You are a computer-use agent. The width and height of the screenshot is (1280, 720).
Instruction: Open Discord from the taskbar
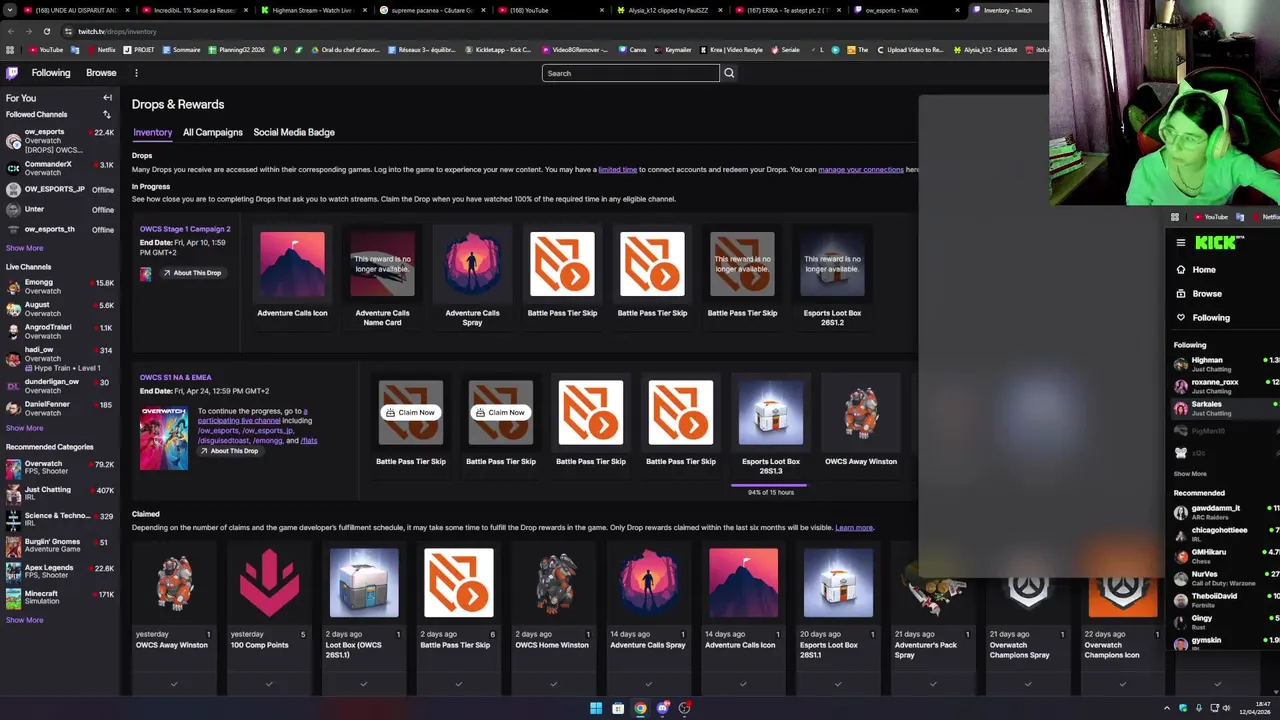coord(662,708)
